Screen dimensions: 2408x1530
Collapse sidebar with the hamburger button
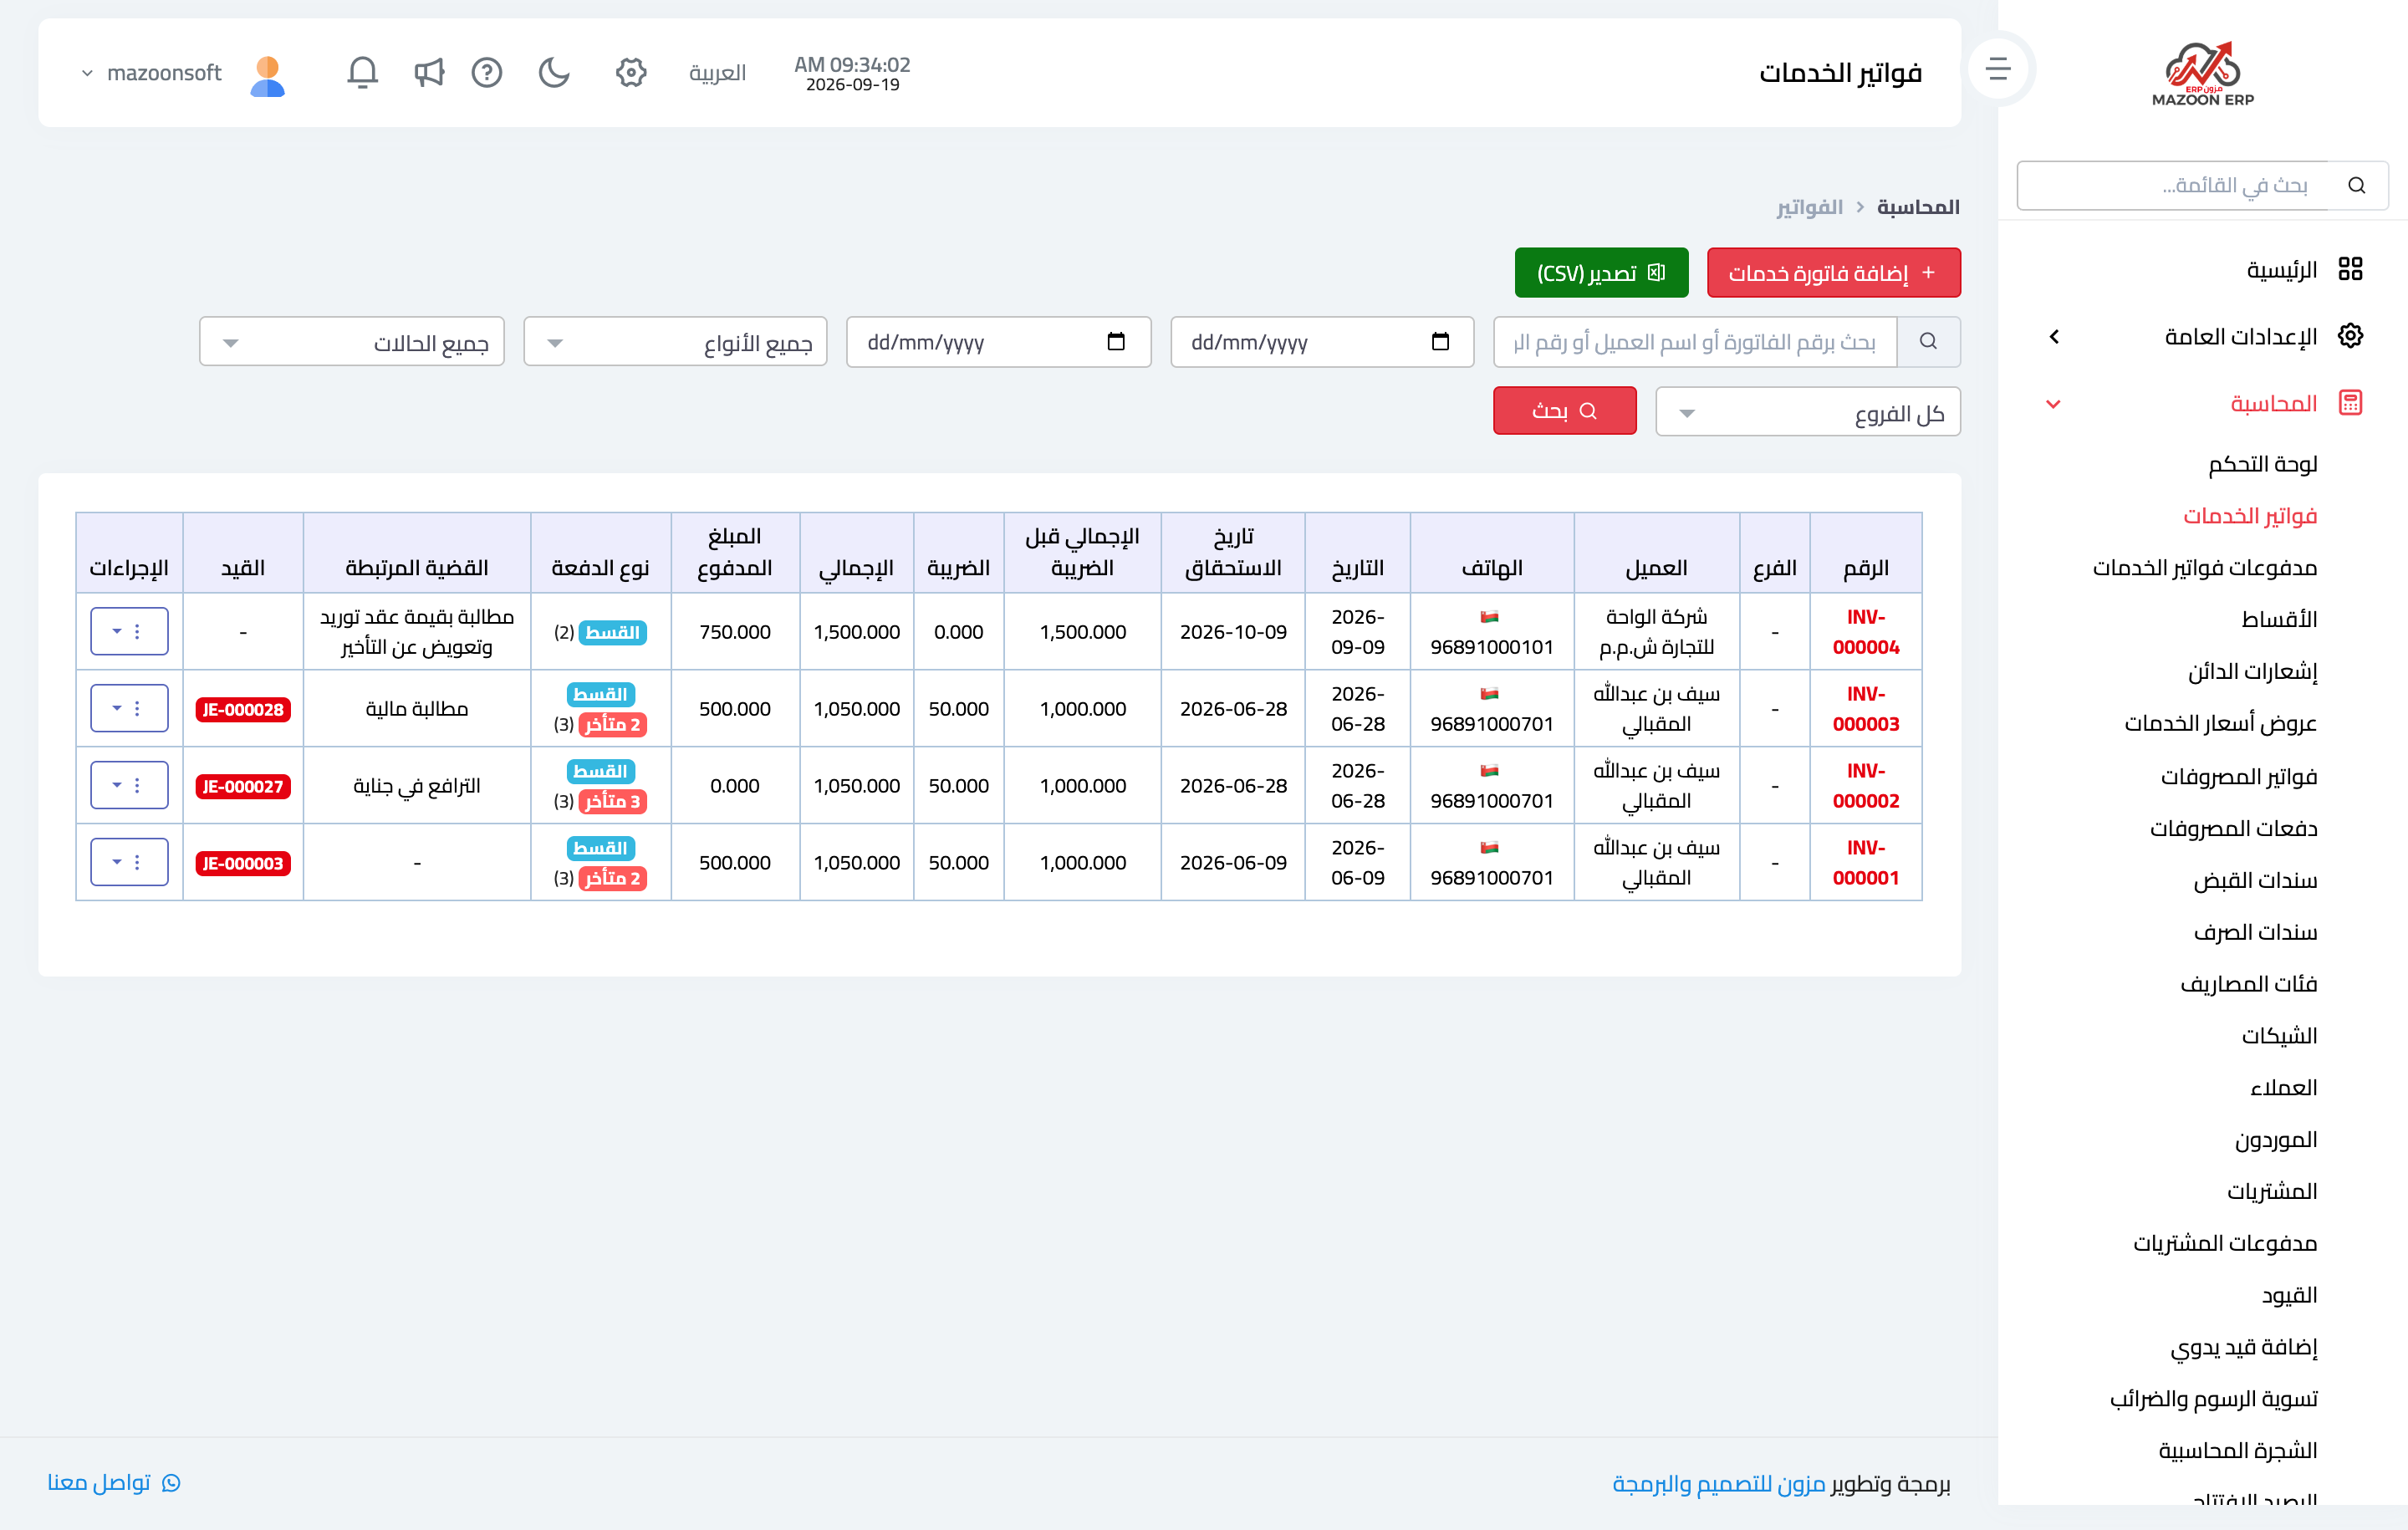coord(1997,68)
